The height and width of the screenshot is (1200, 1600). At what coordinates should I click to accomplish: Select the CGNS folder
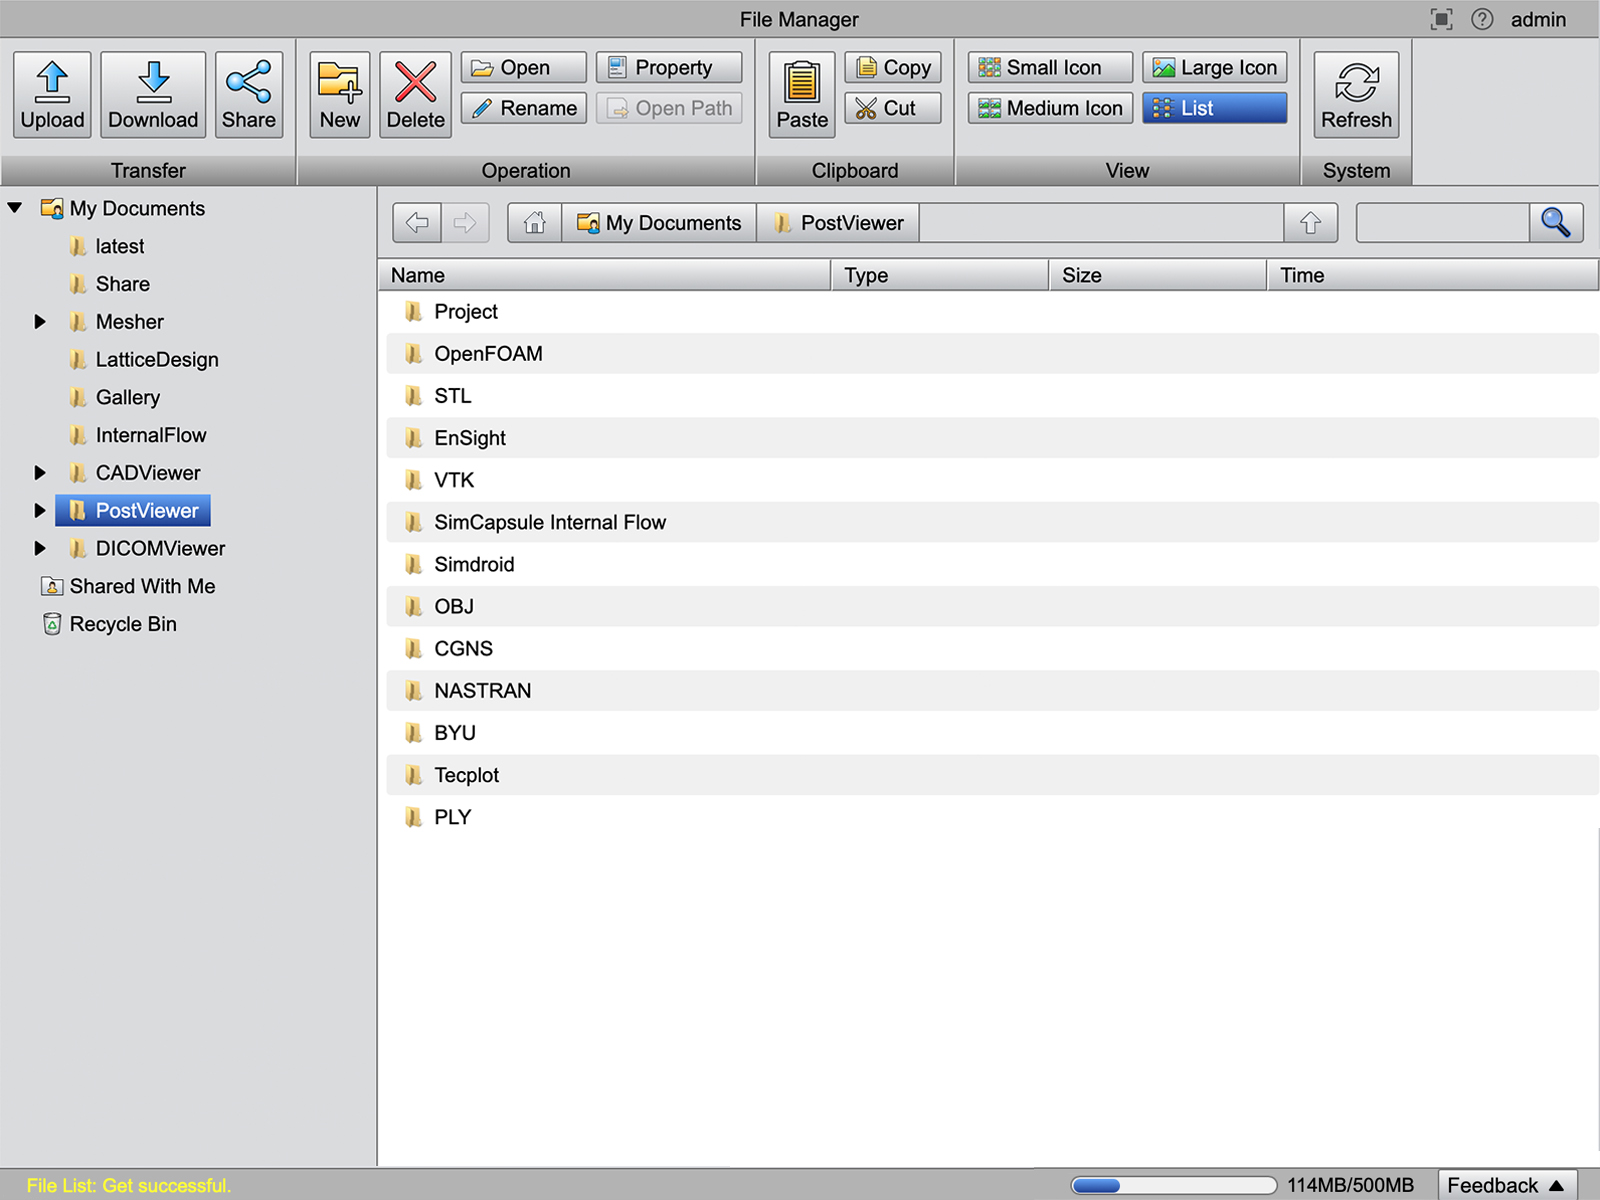pos(992,649)
